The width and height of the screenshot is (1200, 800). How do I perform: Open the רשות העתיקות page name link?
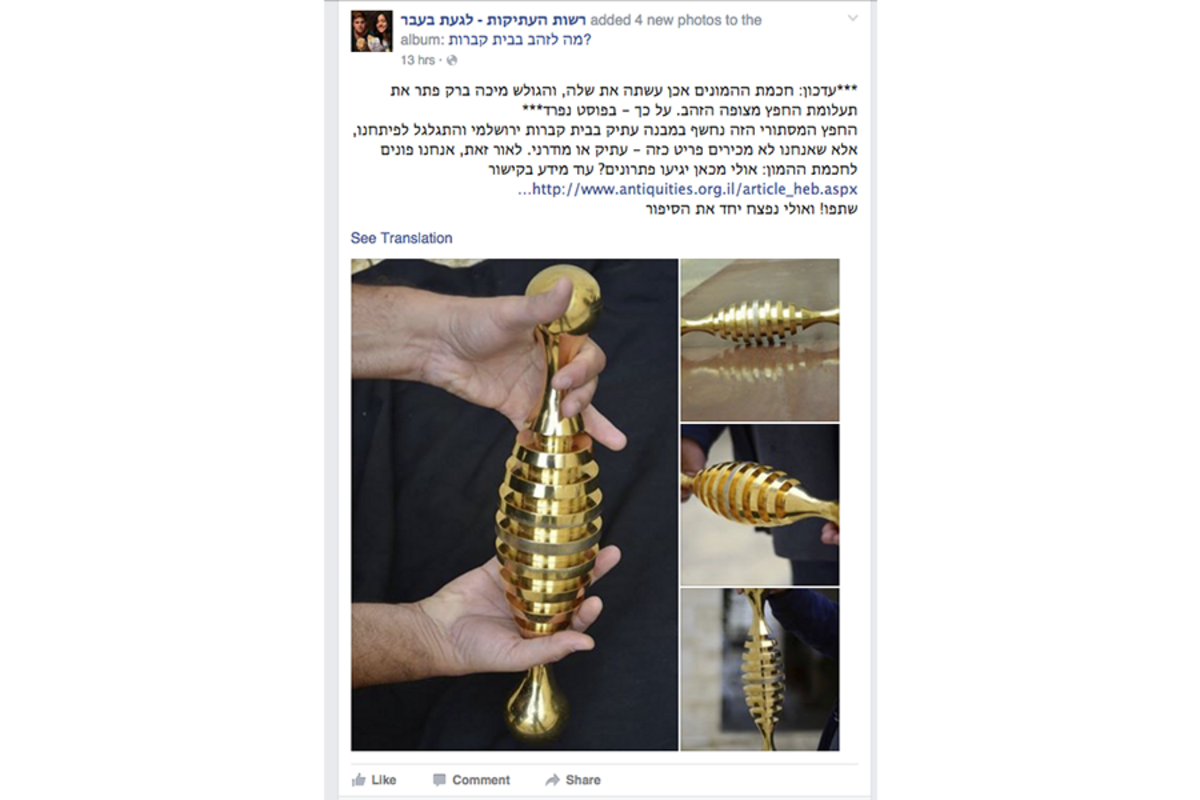(493, 20)
